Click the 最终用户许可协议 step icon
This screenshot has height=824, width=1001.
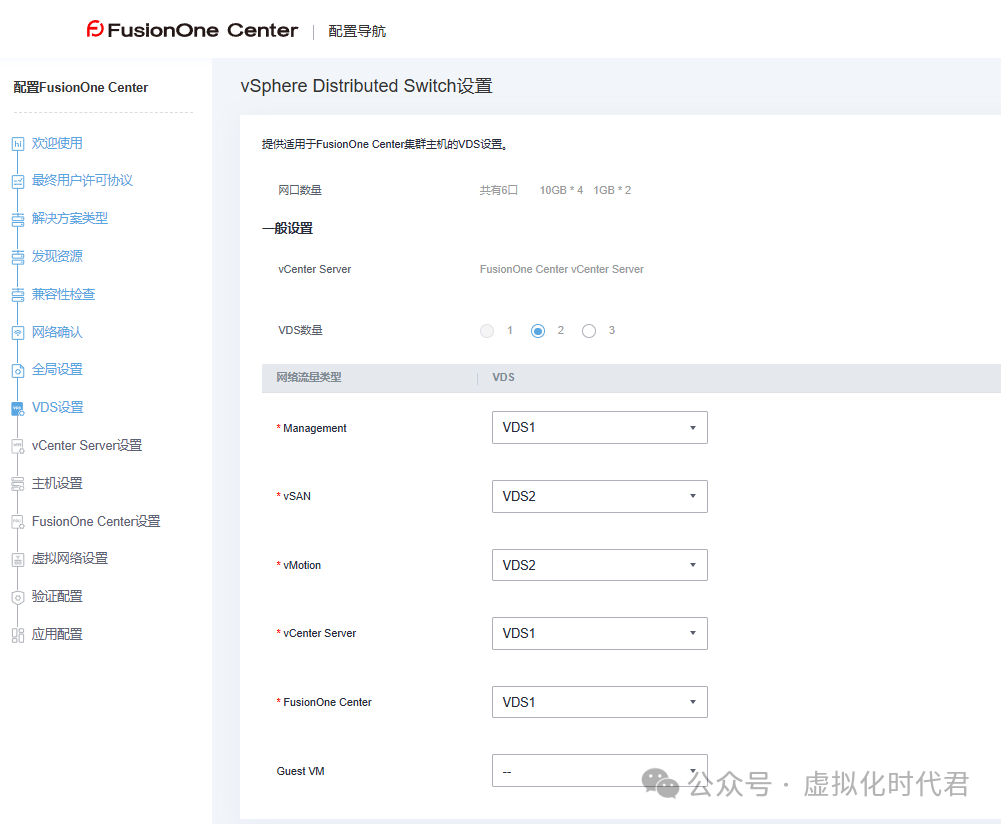[18, 182]
